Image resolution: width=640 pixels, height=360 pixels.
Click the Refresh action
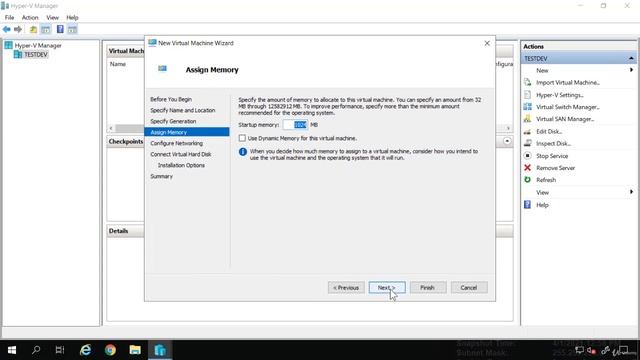(546, 180)
